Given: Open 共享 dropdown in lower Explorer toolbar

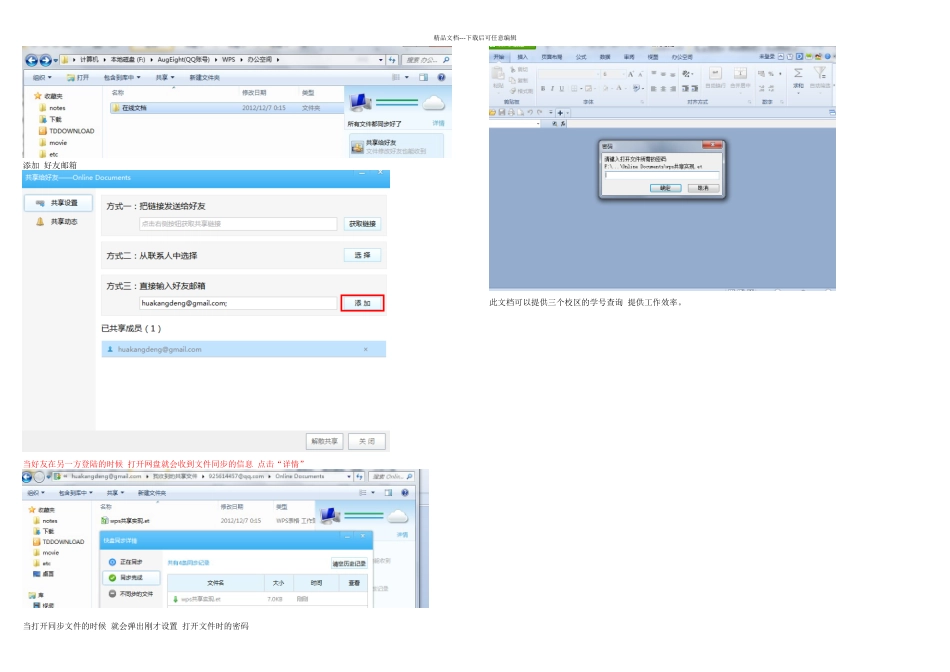Looking at the screenshot, I should click(115, 493).
